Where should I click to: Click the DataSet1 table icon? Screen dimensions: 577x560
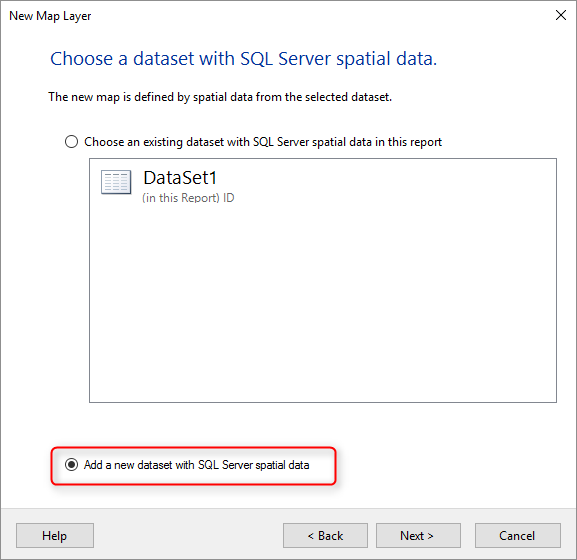pyautogui.click(x=116, y=182)
